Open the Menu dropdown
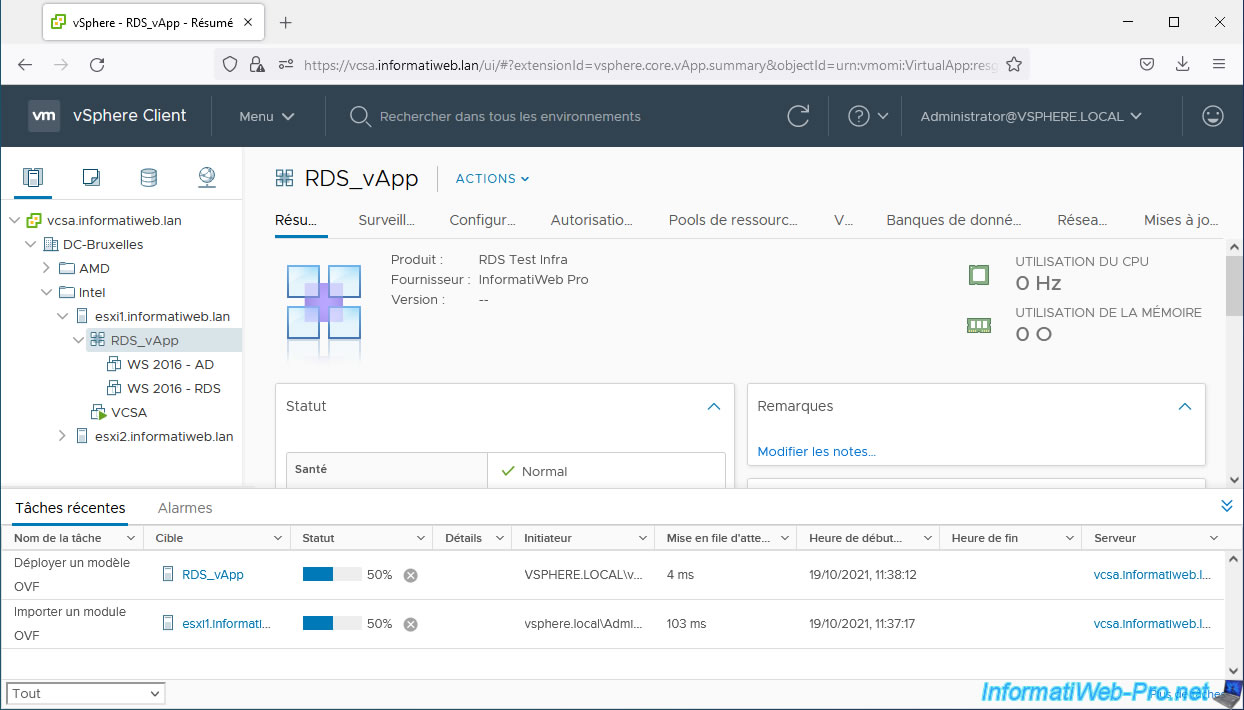 point(266,116)
